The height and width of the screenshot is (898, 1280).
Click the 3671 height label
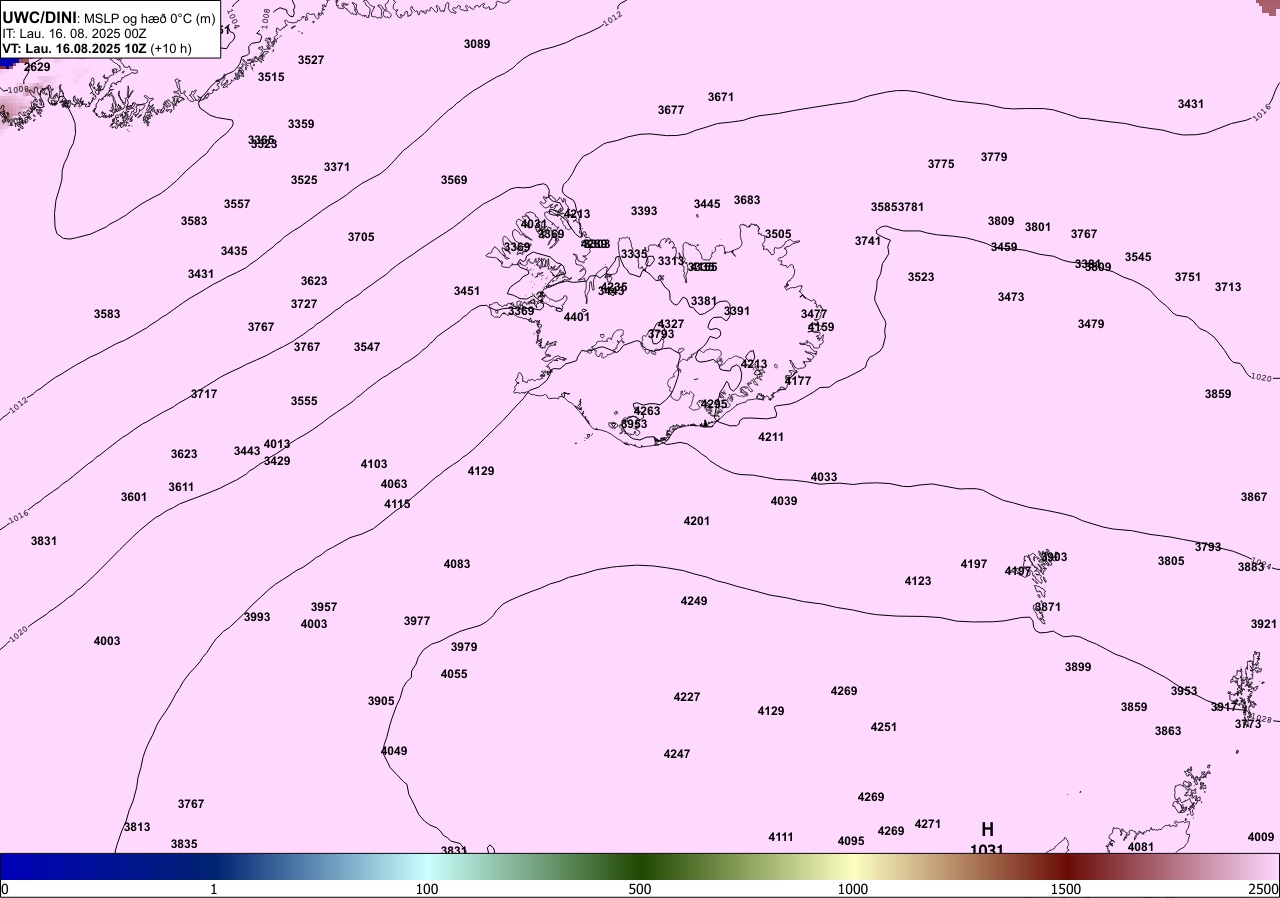click(721, 97)
